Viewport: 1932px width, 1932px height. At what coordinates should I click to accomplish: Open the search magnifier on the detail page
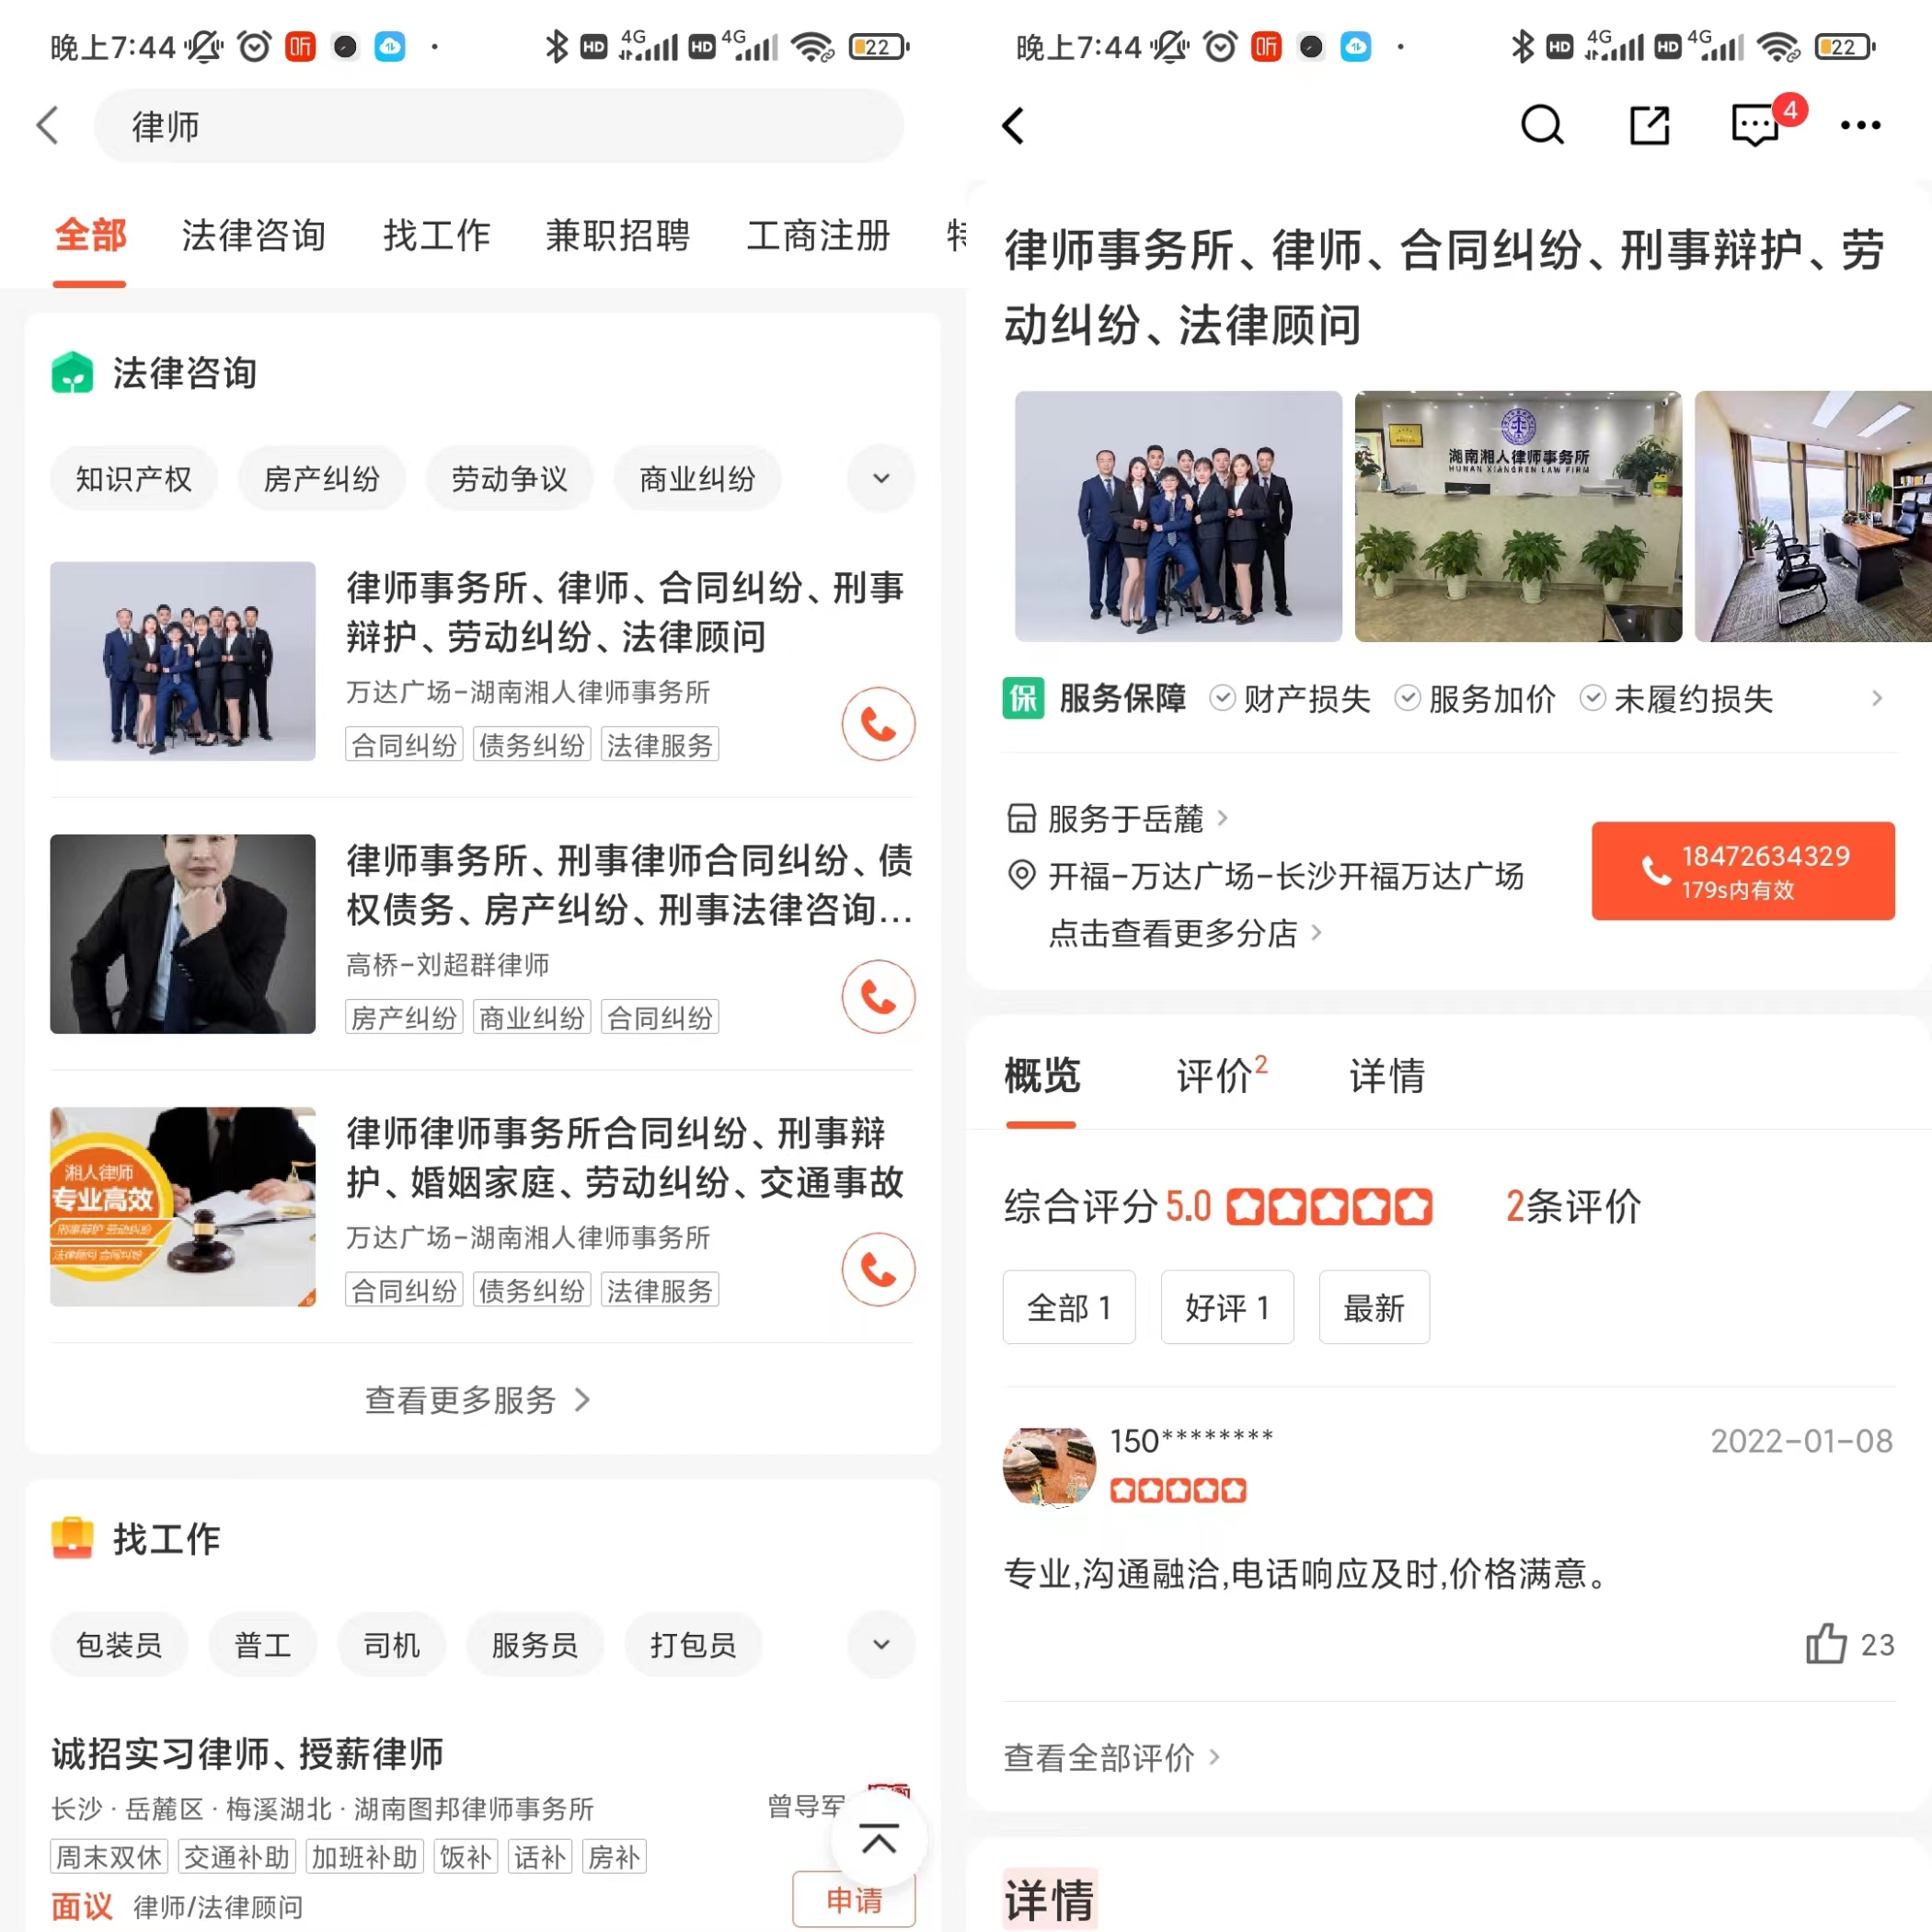click(x=1542, y=125)
